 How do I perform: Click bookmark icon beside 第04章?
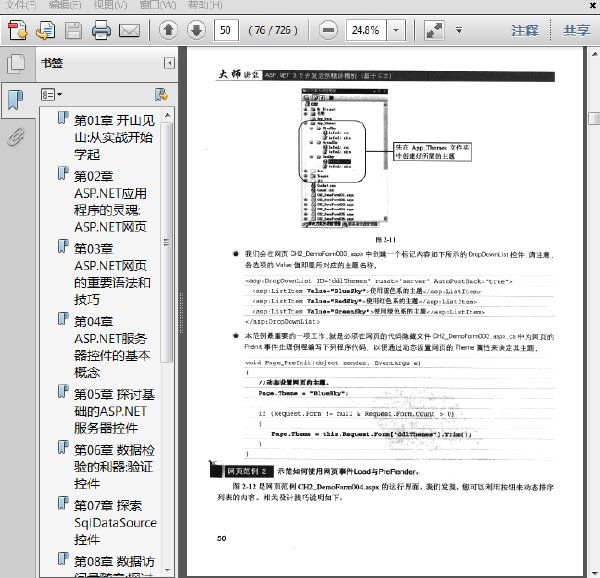[63, 319]
